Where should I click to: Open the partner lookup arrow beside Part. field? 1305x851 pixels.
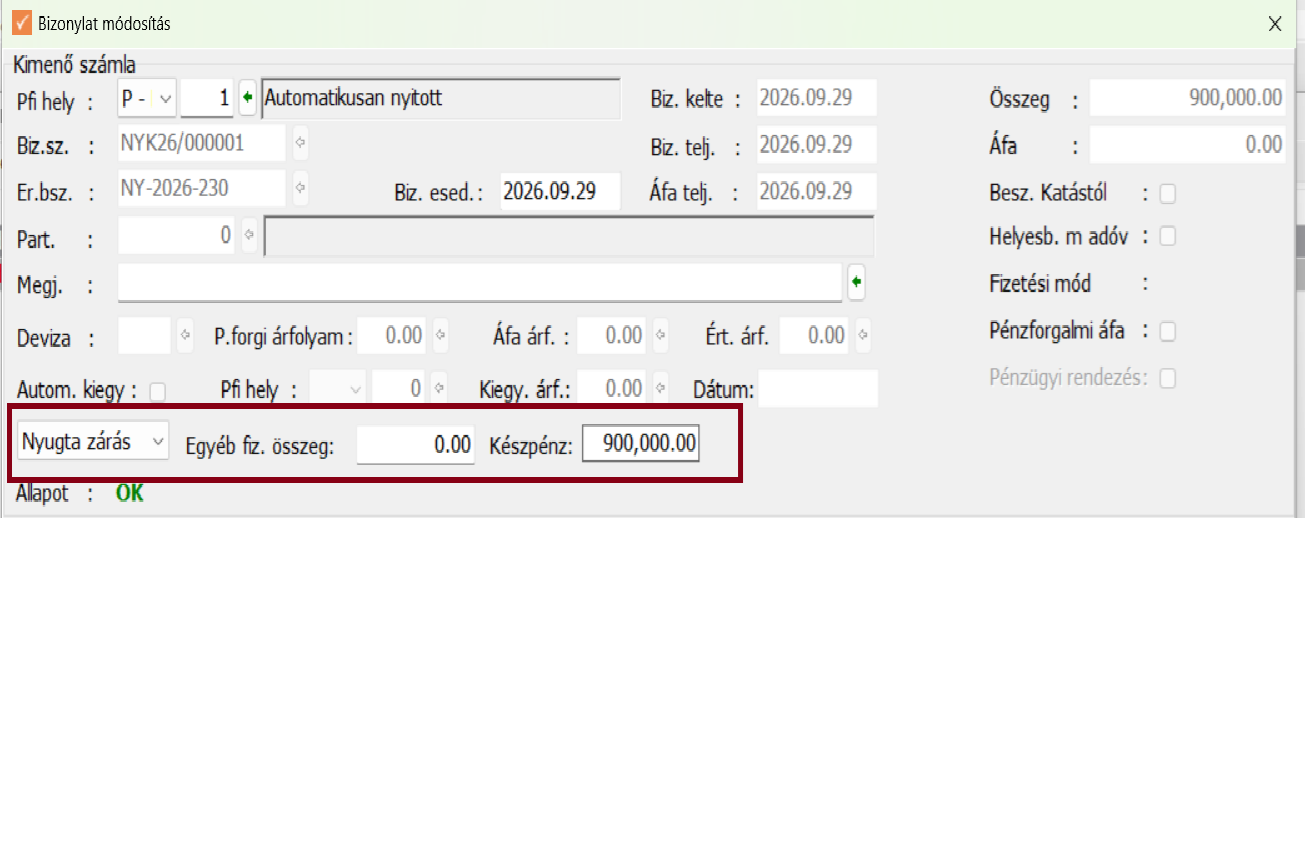coord(249,235)
